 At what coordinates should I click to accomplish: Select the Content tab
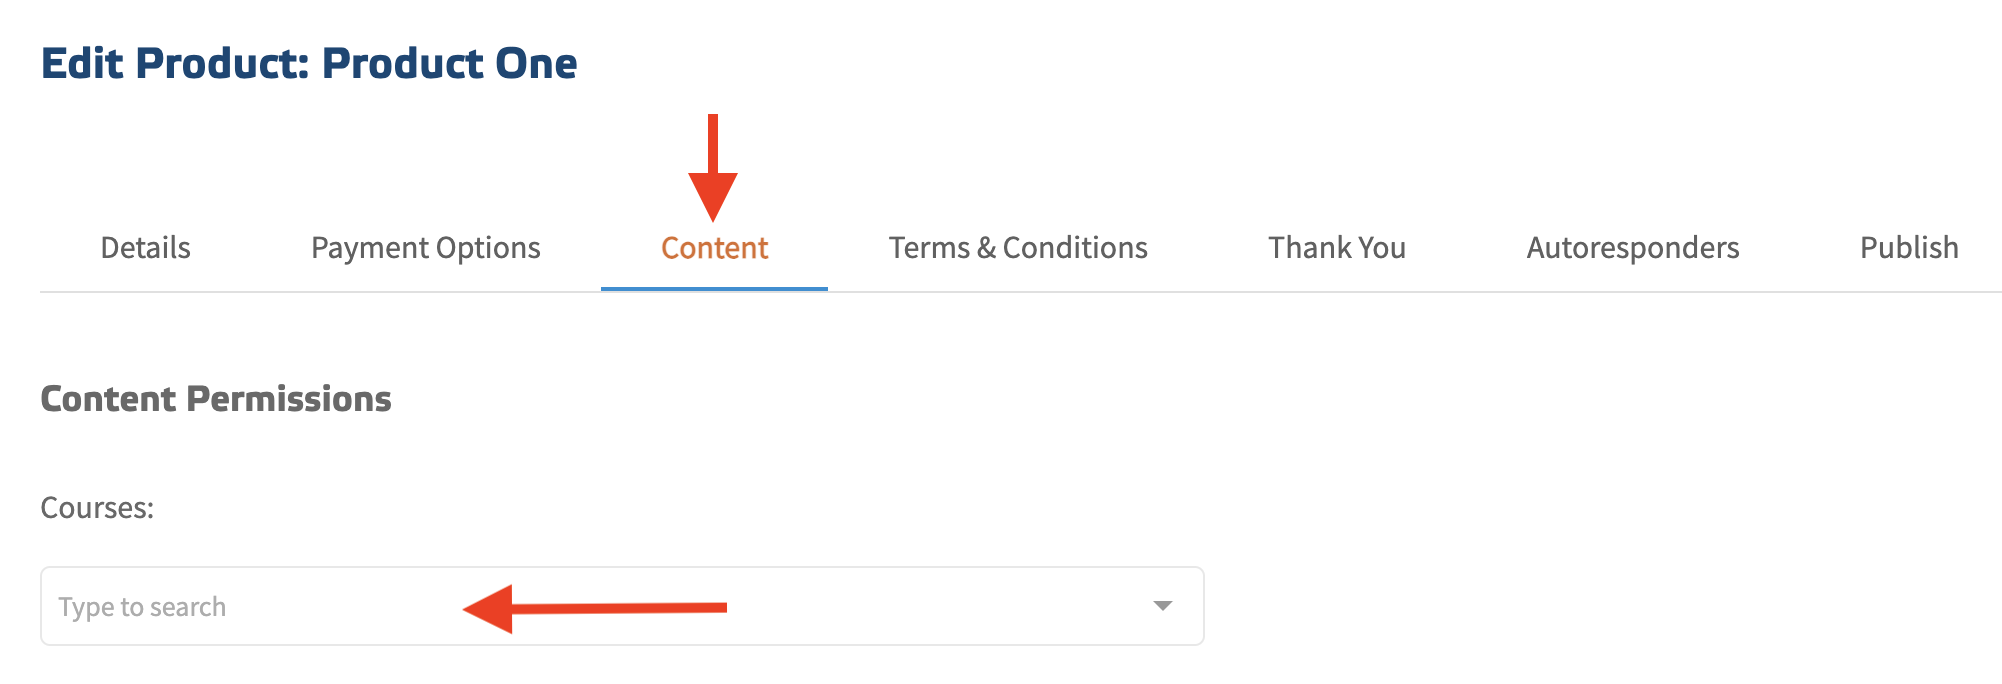pos(714,248)
